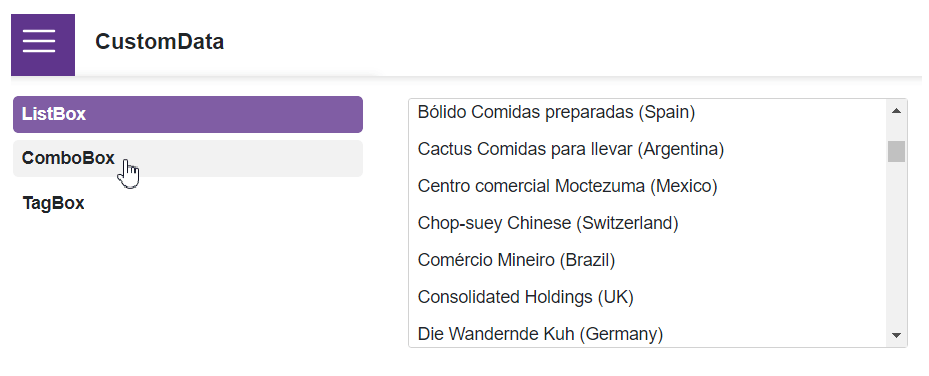The height and width of the screenshot is (376, 929).
Task: Click the scrollbar up arrow
Action: click(x=896, y=110)
